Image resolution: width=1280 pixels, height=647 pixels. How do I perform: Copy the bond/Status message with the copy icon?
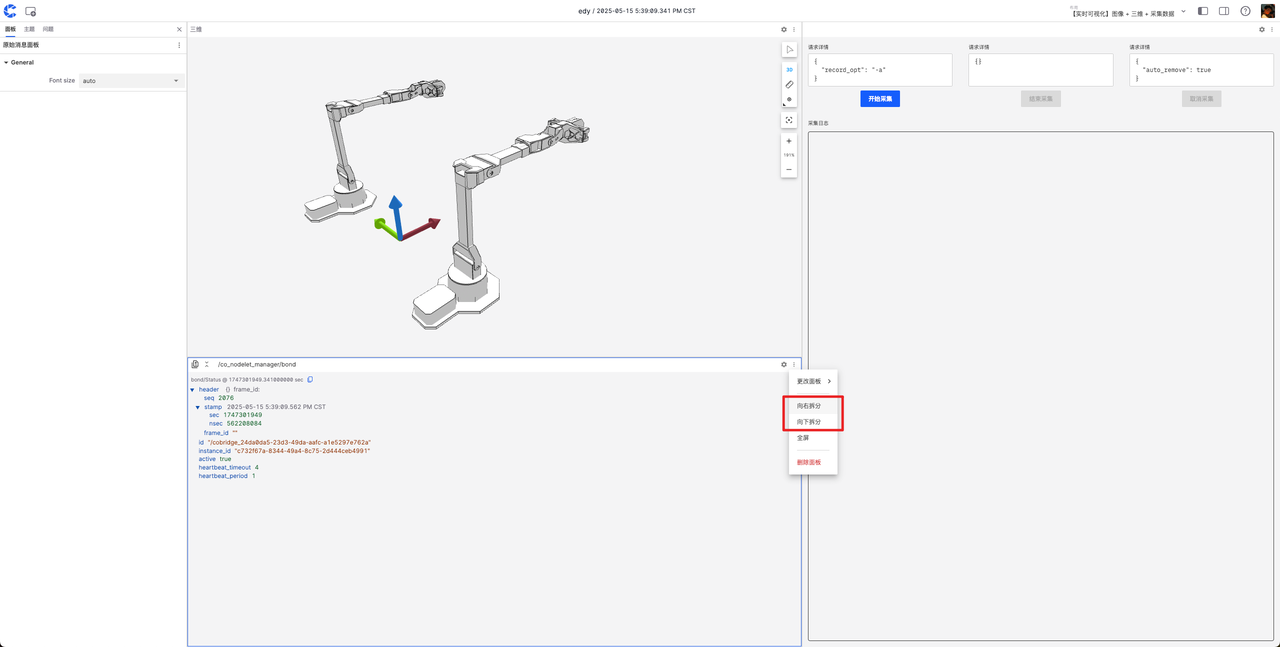310,380
